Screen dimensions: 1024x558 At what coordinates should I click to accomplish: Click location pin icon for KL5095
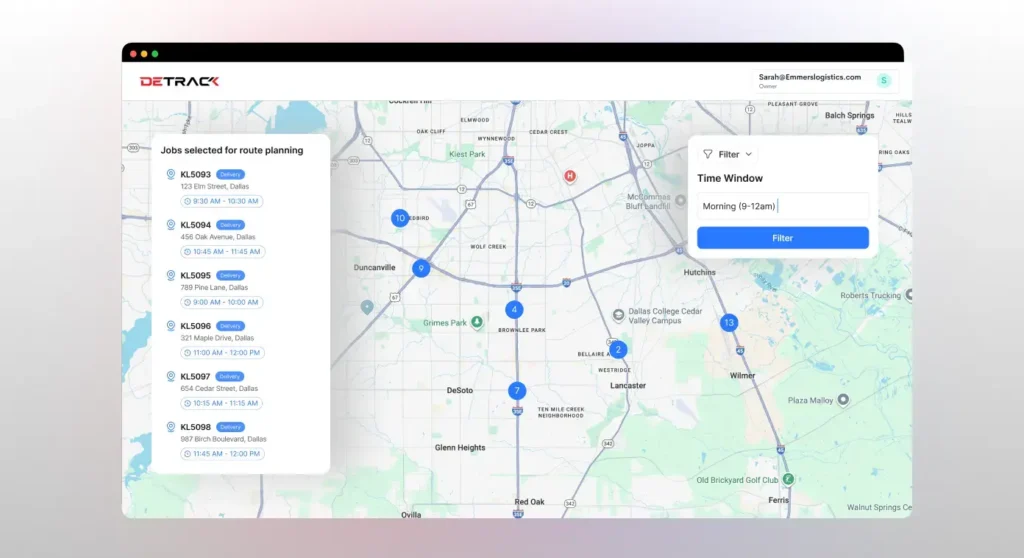tap(170, 275)
